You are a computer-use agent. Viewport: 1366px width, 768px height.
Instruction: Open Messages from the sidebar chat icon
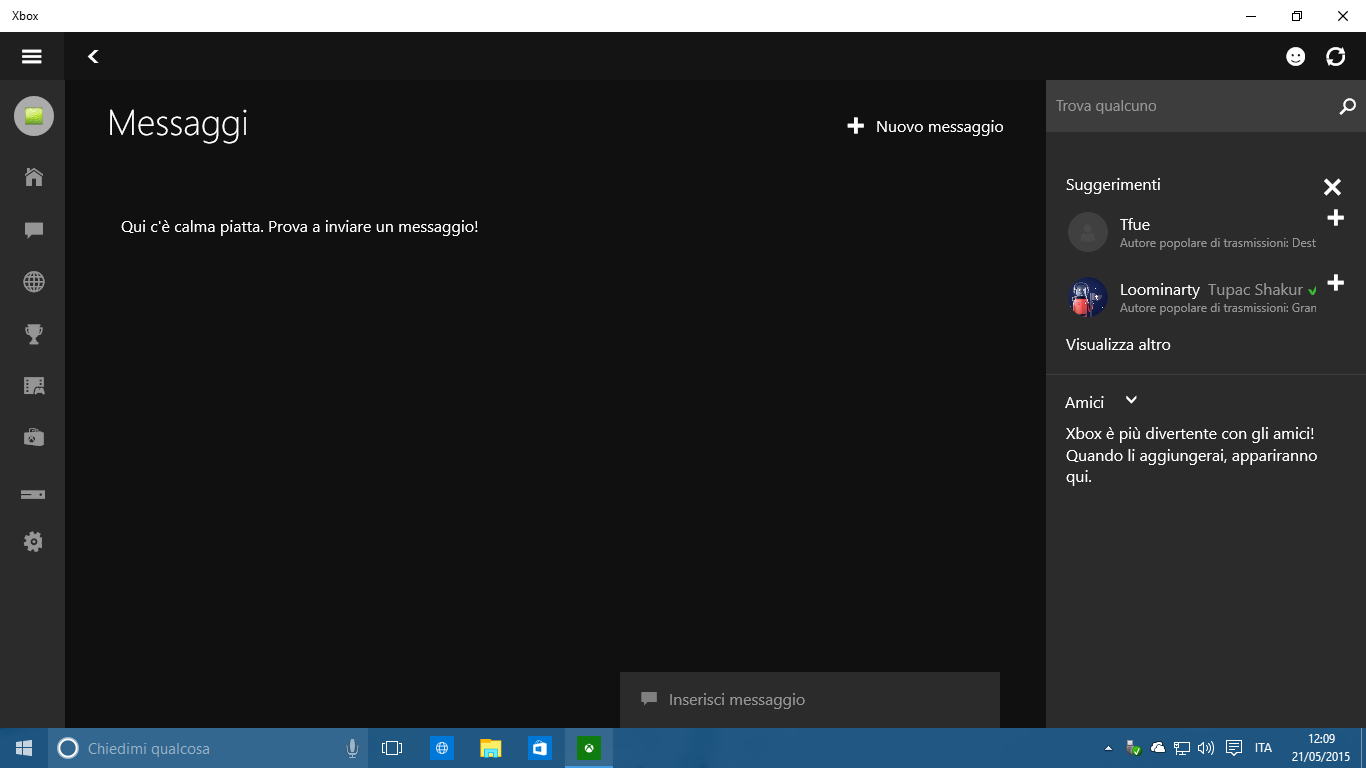tap(34, 230)
